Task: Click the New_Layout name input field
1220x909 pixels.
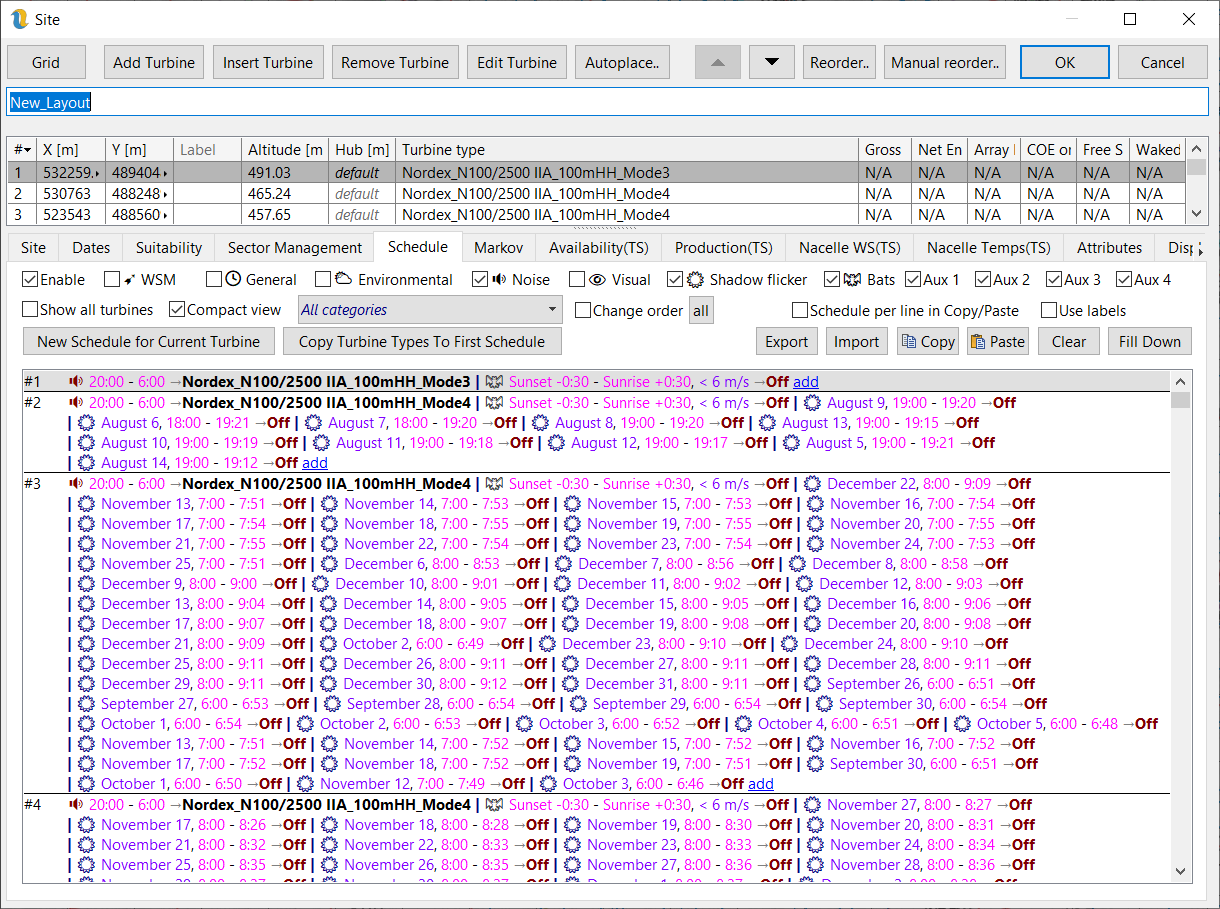Action: click(x=607, y=102)
